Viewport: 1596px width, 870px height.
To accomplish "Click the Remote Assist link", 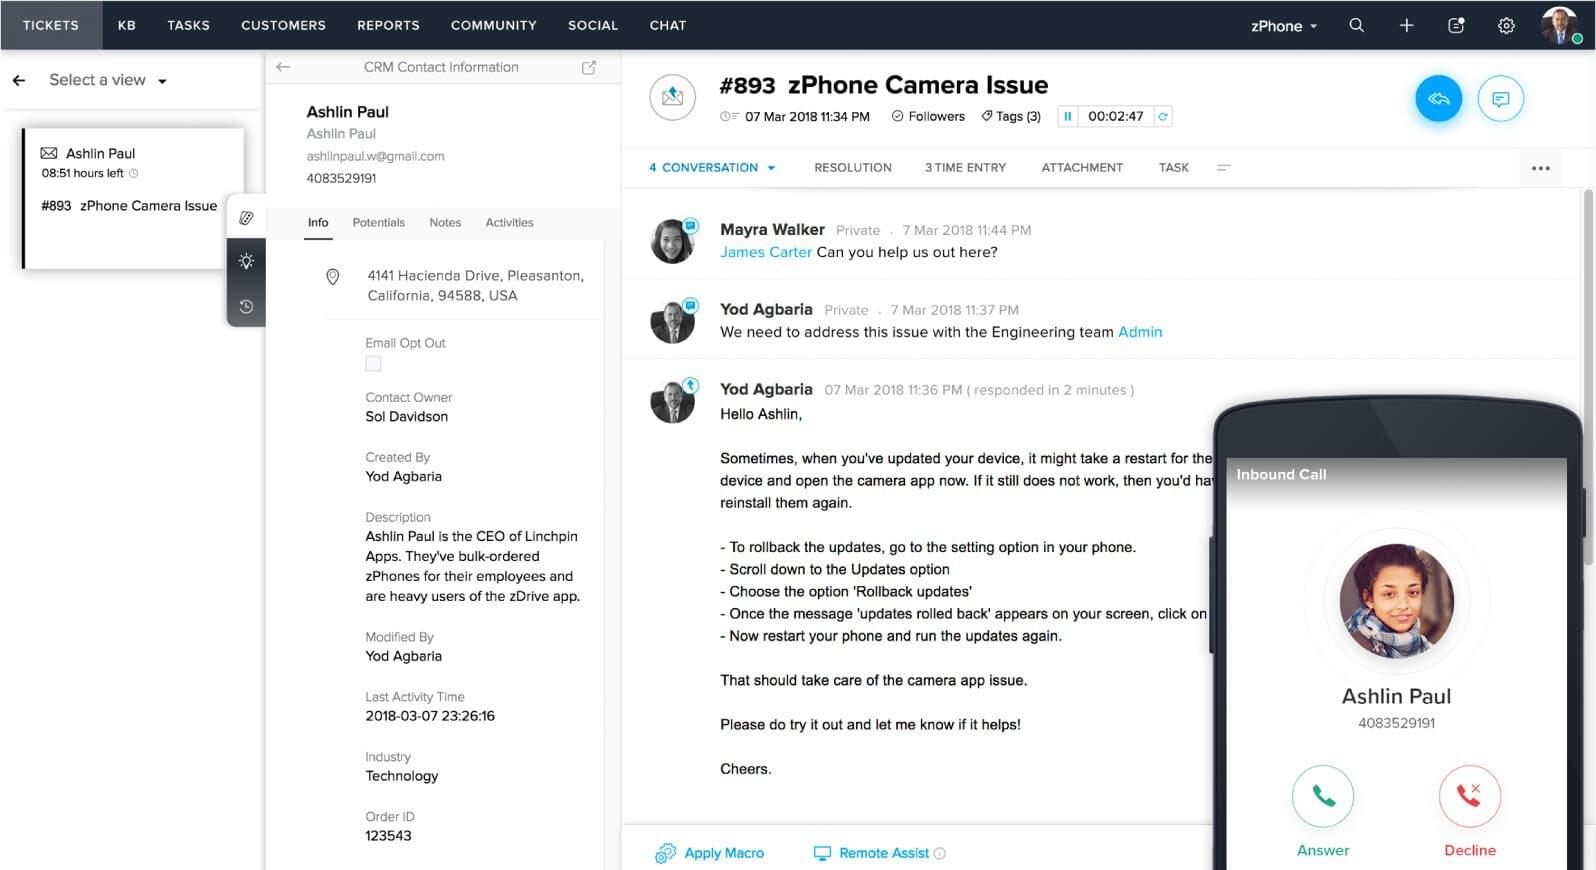I will [x=883, y=853].
